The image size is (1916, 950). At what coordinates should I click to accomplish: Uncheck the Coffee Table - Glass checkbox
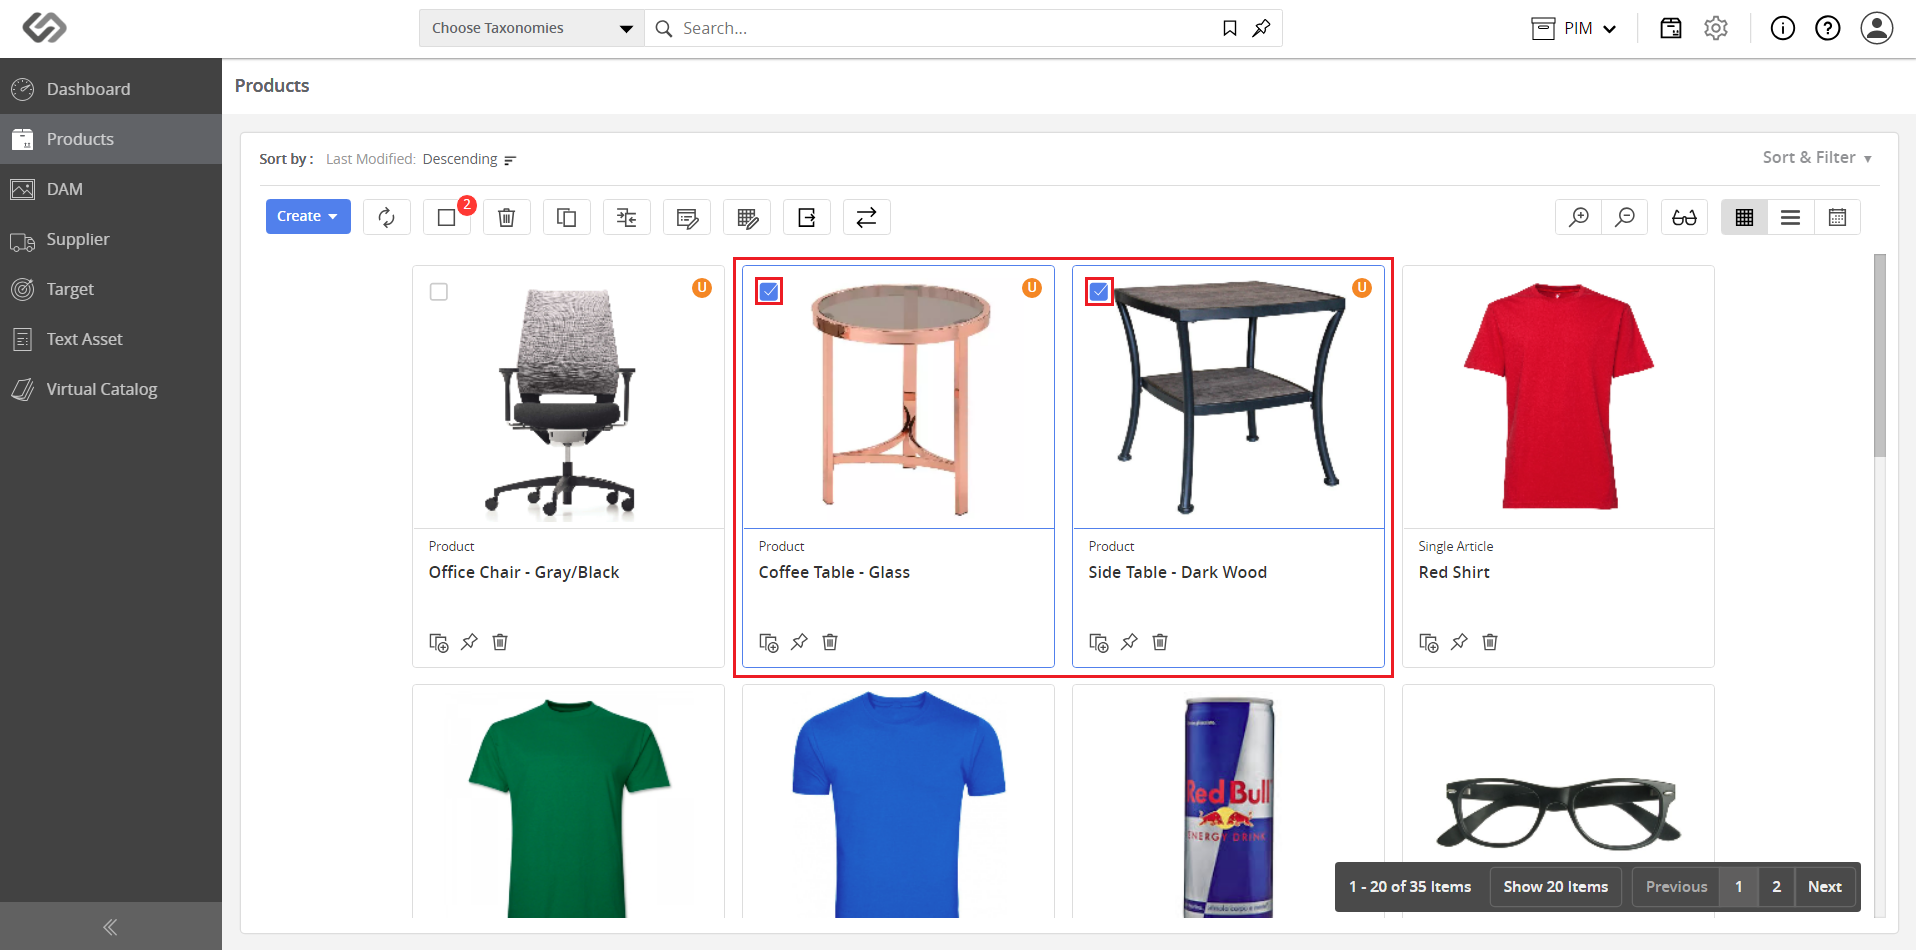[x=769, y=291]
